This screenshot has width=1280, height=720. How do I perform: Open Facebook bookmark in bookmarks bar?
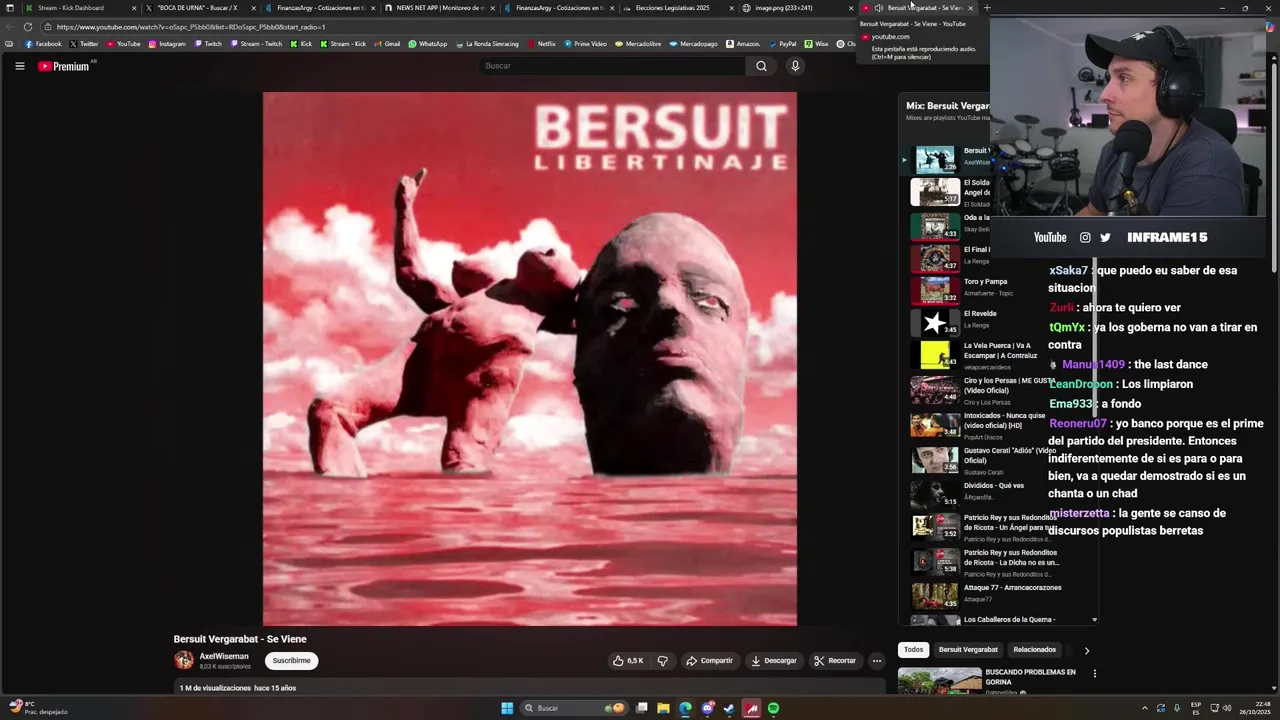43,44
